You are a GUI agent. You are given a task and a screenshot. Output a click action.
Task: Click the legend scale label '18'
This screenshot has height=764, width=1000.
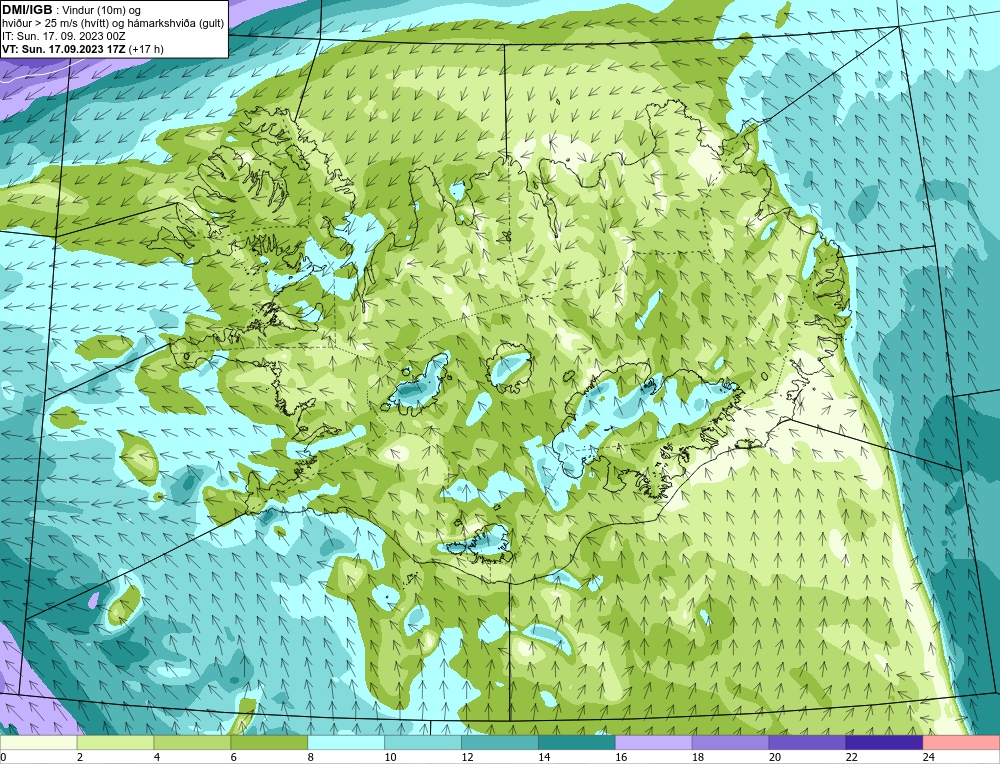tap(698, 757)
